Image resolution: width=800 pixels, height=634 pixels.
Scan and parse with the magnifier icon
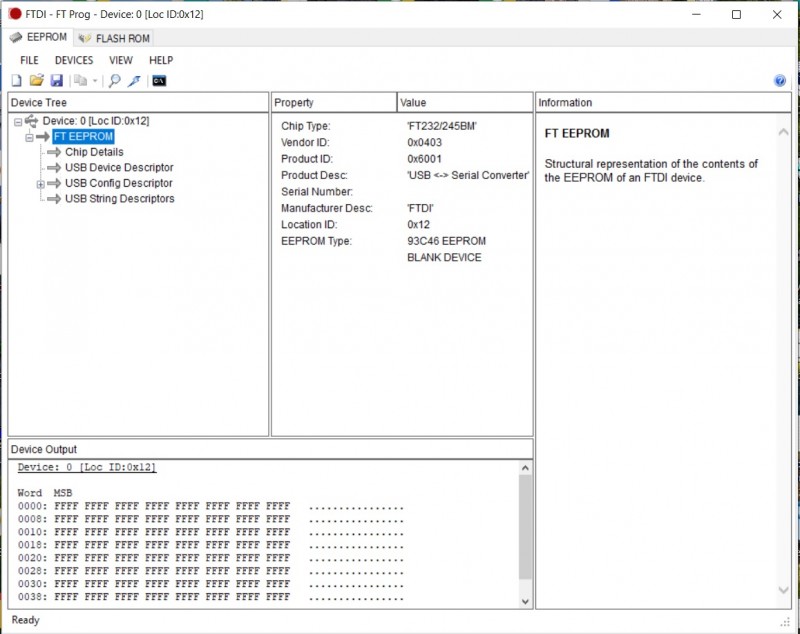pos(115,81)
